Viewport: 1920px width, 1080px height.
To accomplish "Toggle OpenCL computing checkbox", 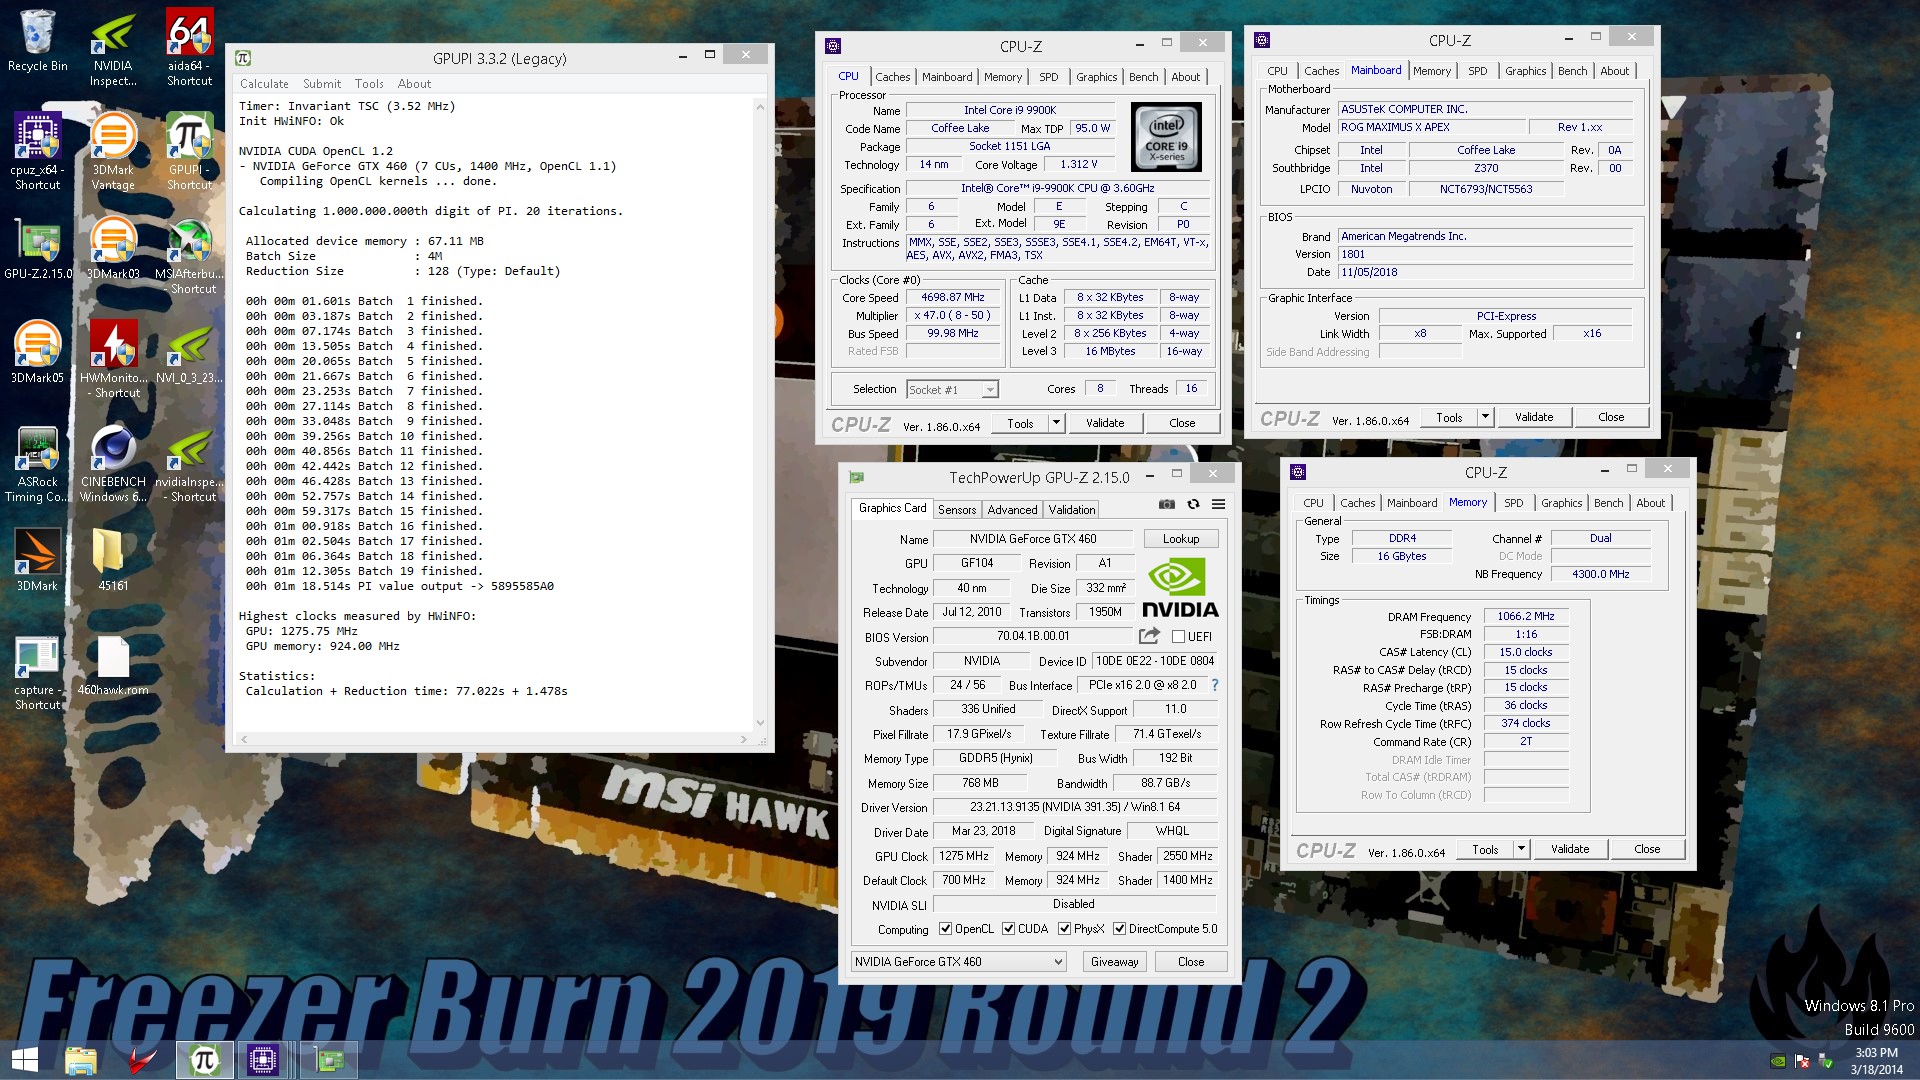I will (x=945, y=929).
